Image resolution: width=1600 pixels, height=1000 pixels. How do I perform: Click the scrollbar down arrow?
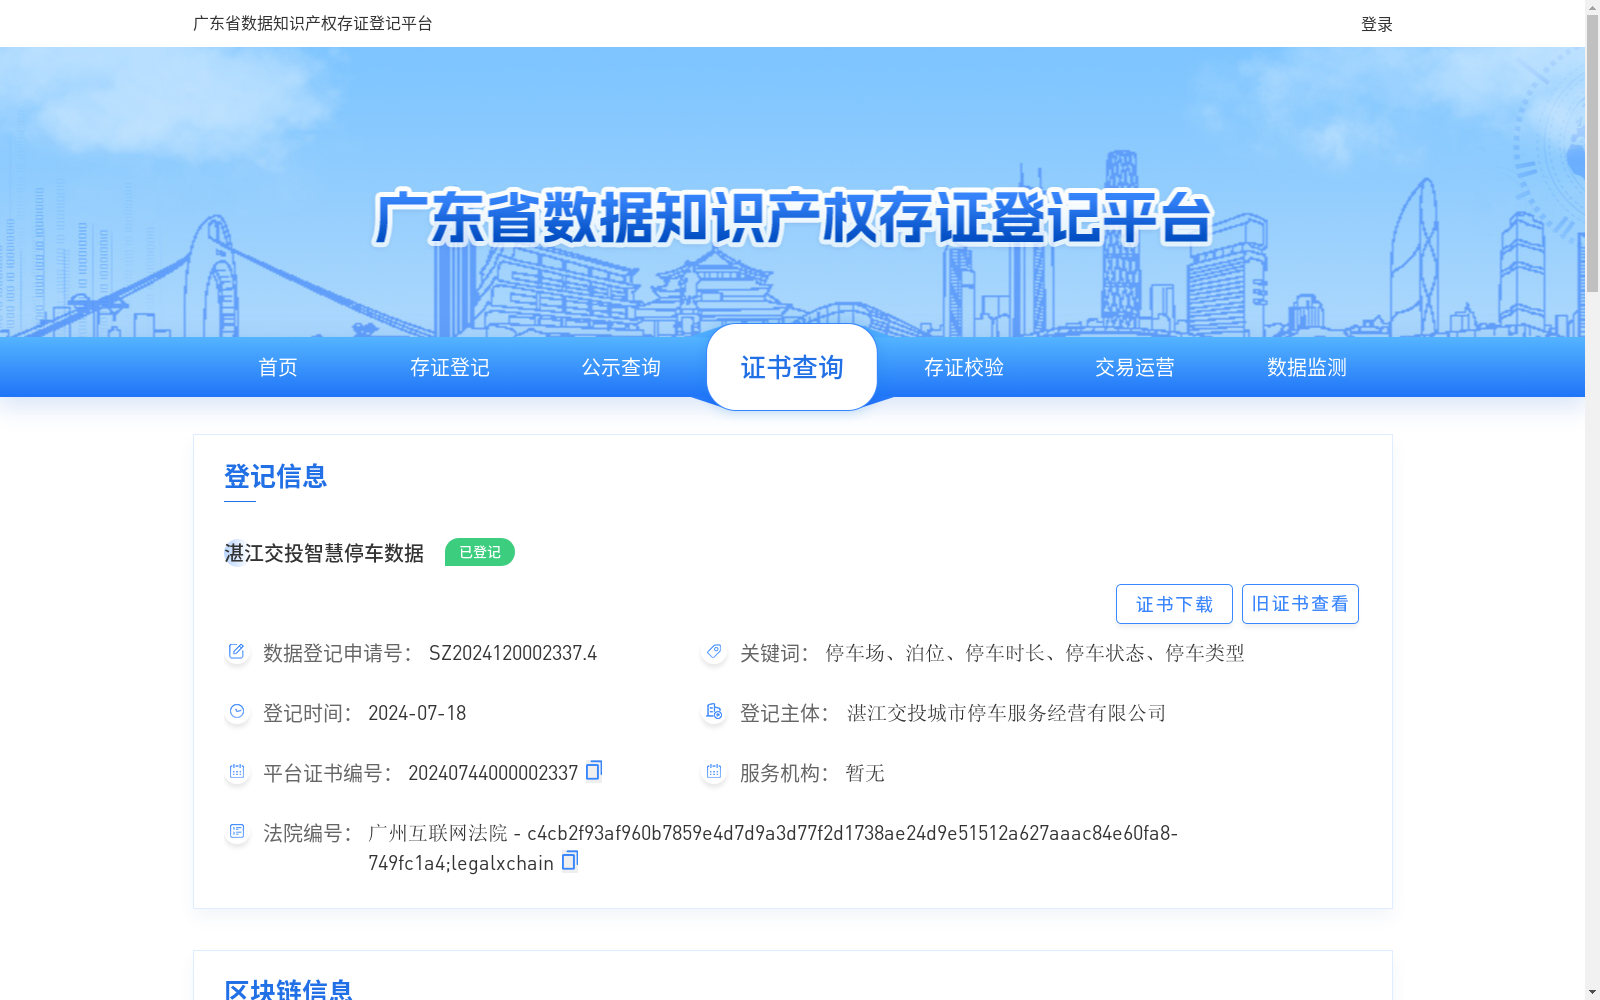[1592, 992]
